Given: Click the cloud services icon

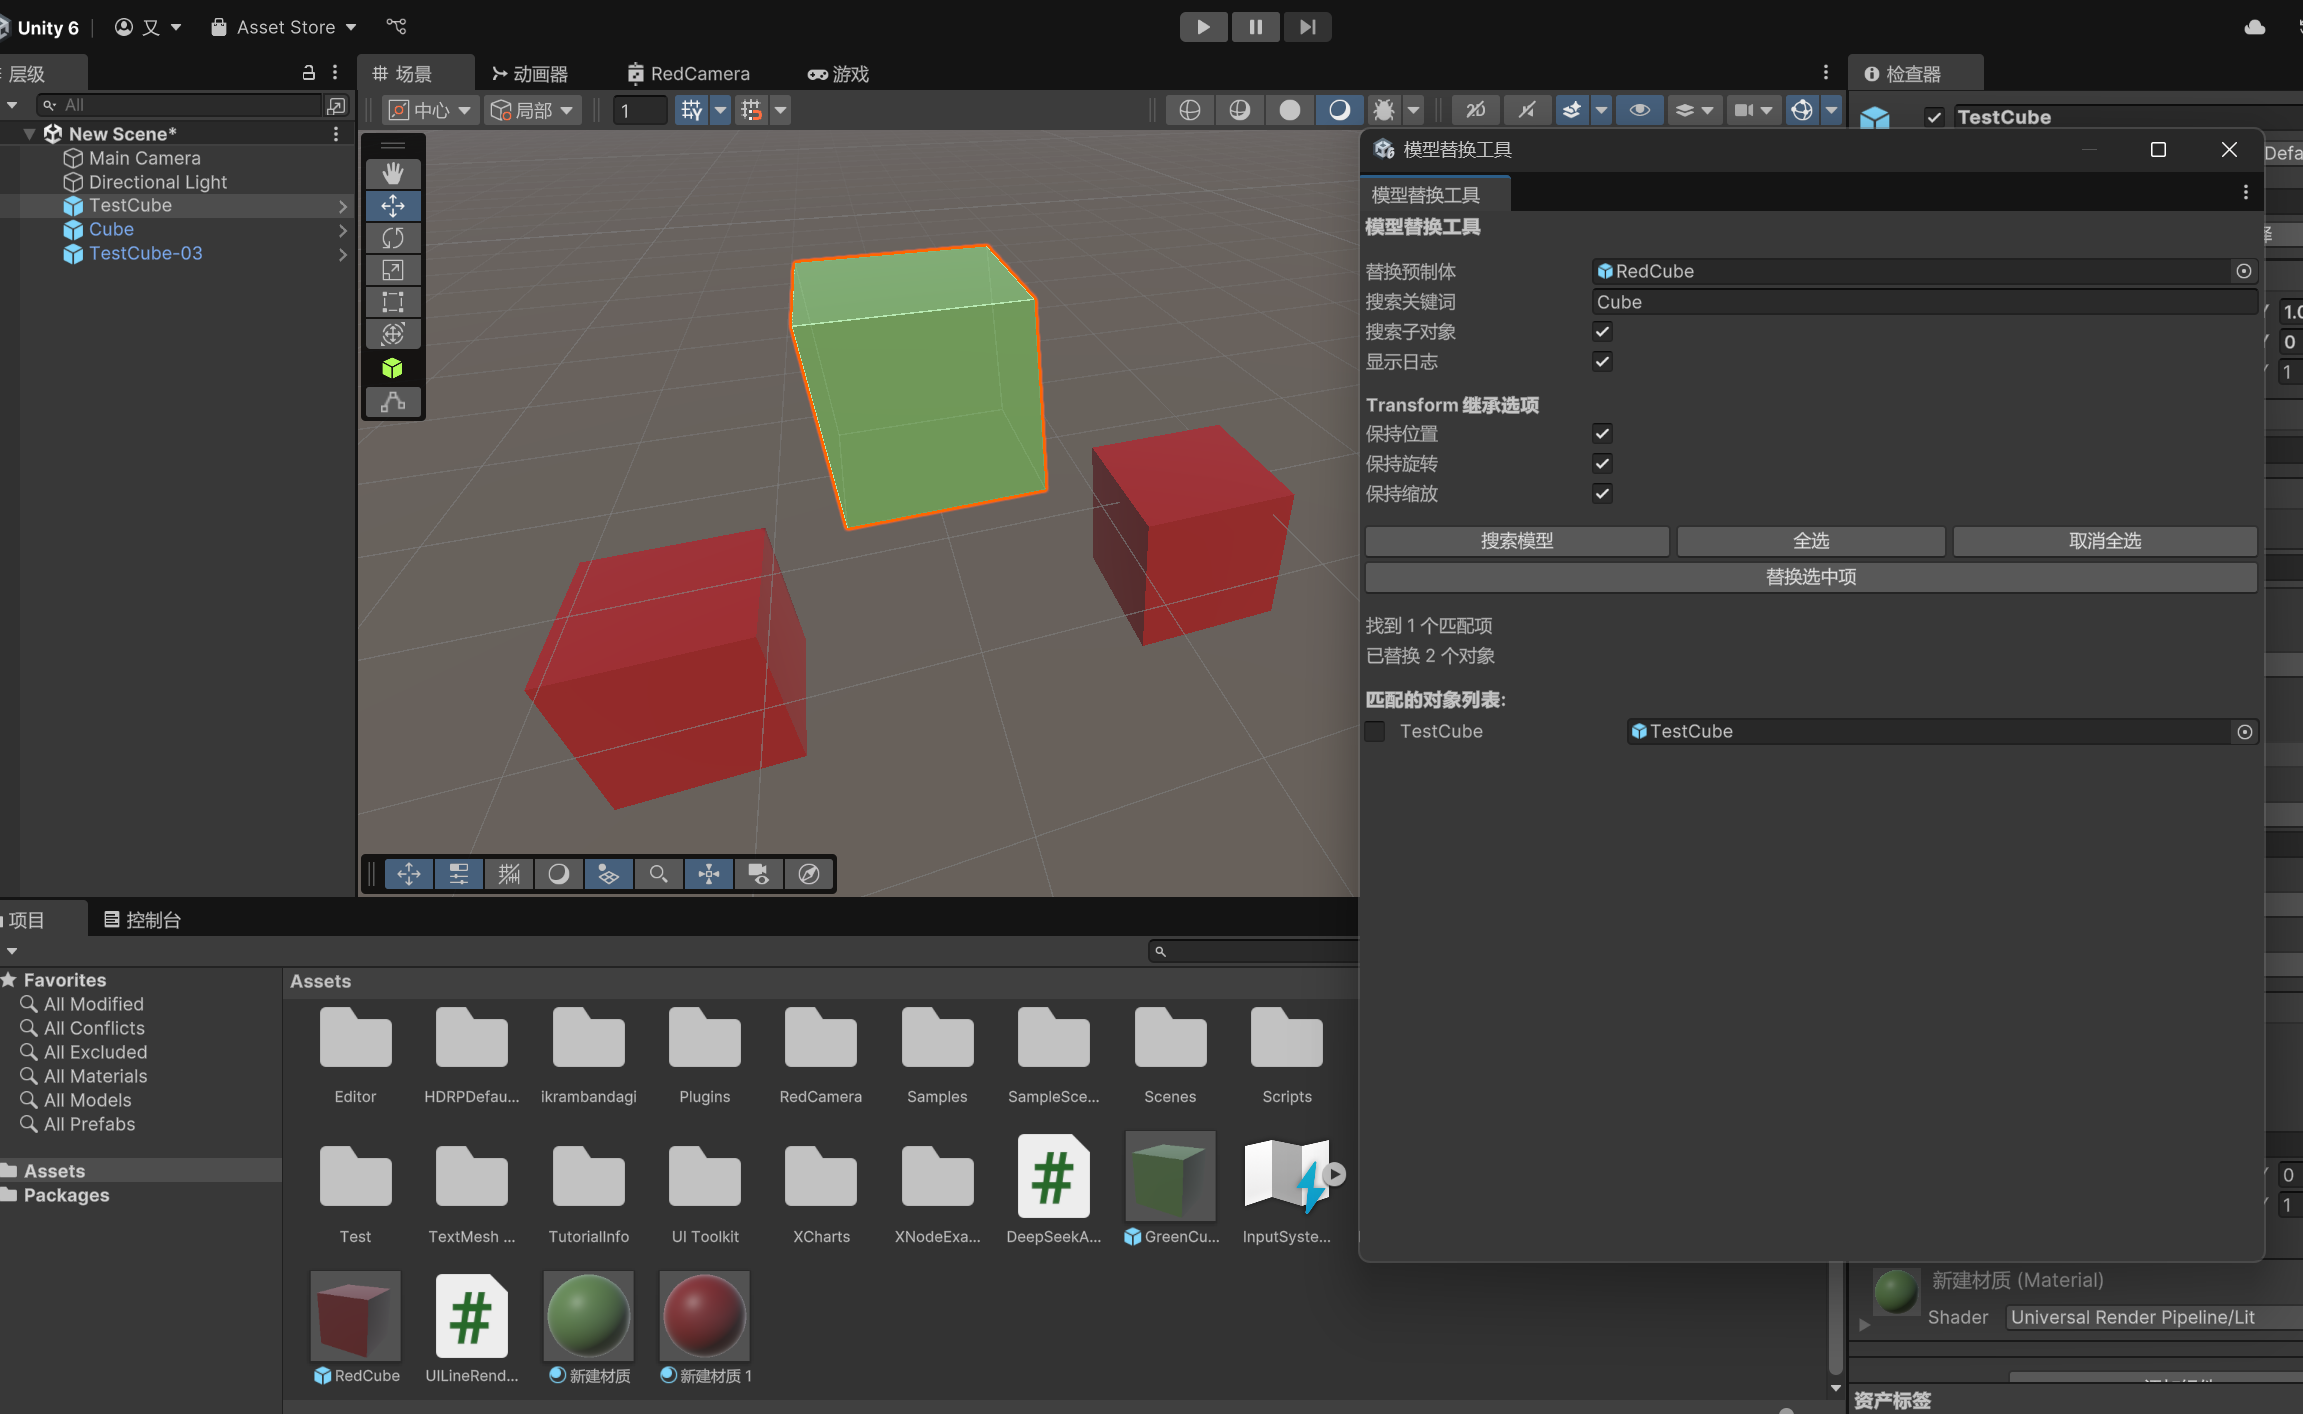Looking at the screenshot, I should coord(2254,27).
